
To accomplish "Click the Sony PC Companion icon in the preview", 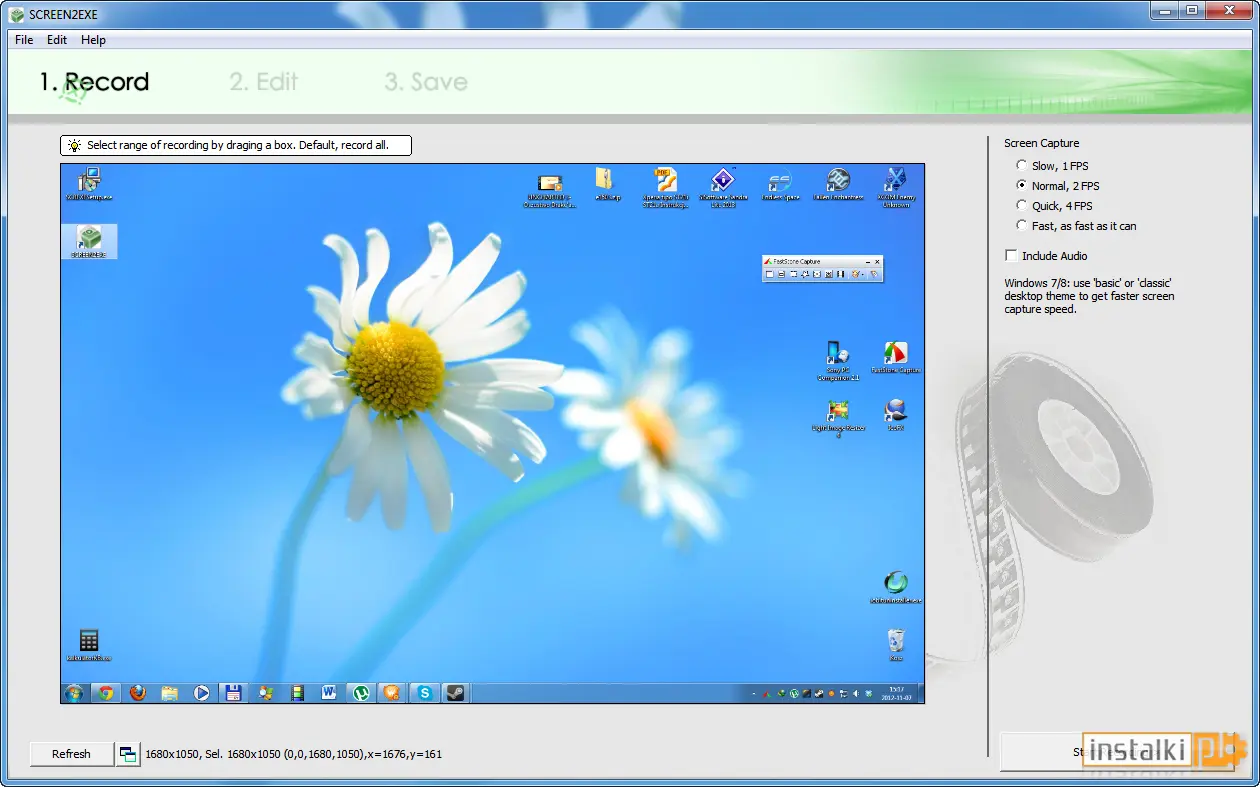I will pos(837,352).
